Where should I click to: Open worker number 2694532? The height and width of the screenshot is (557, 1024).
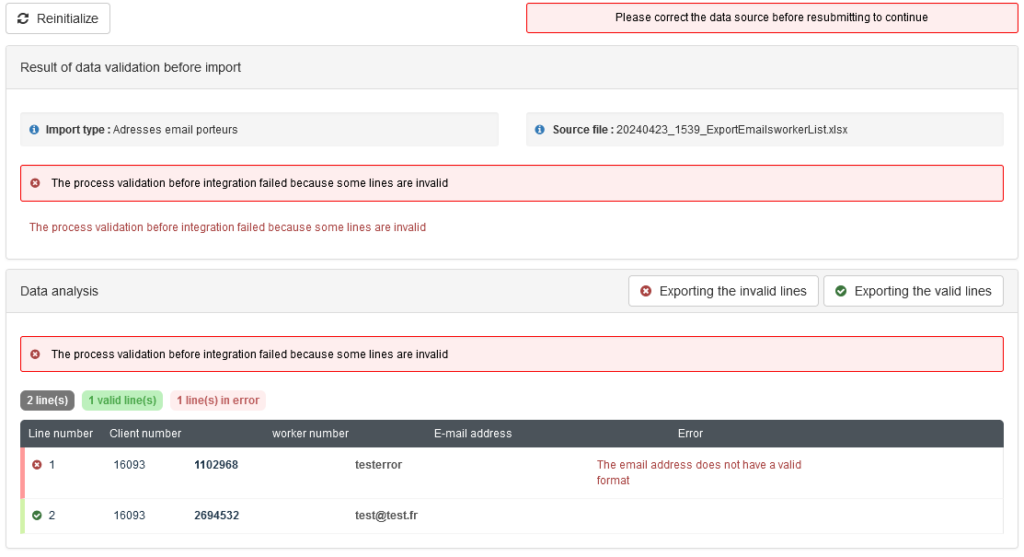point(216,516)
